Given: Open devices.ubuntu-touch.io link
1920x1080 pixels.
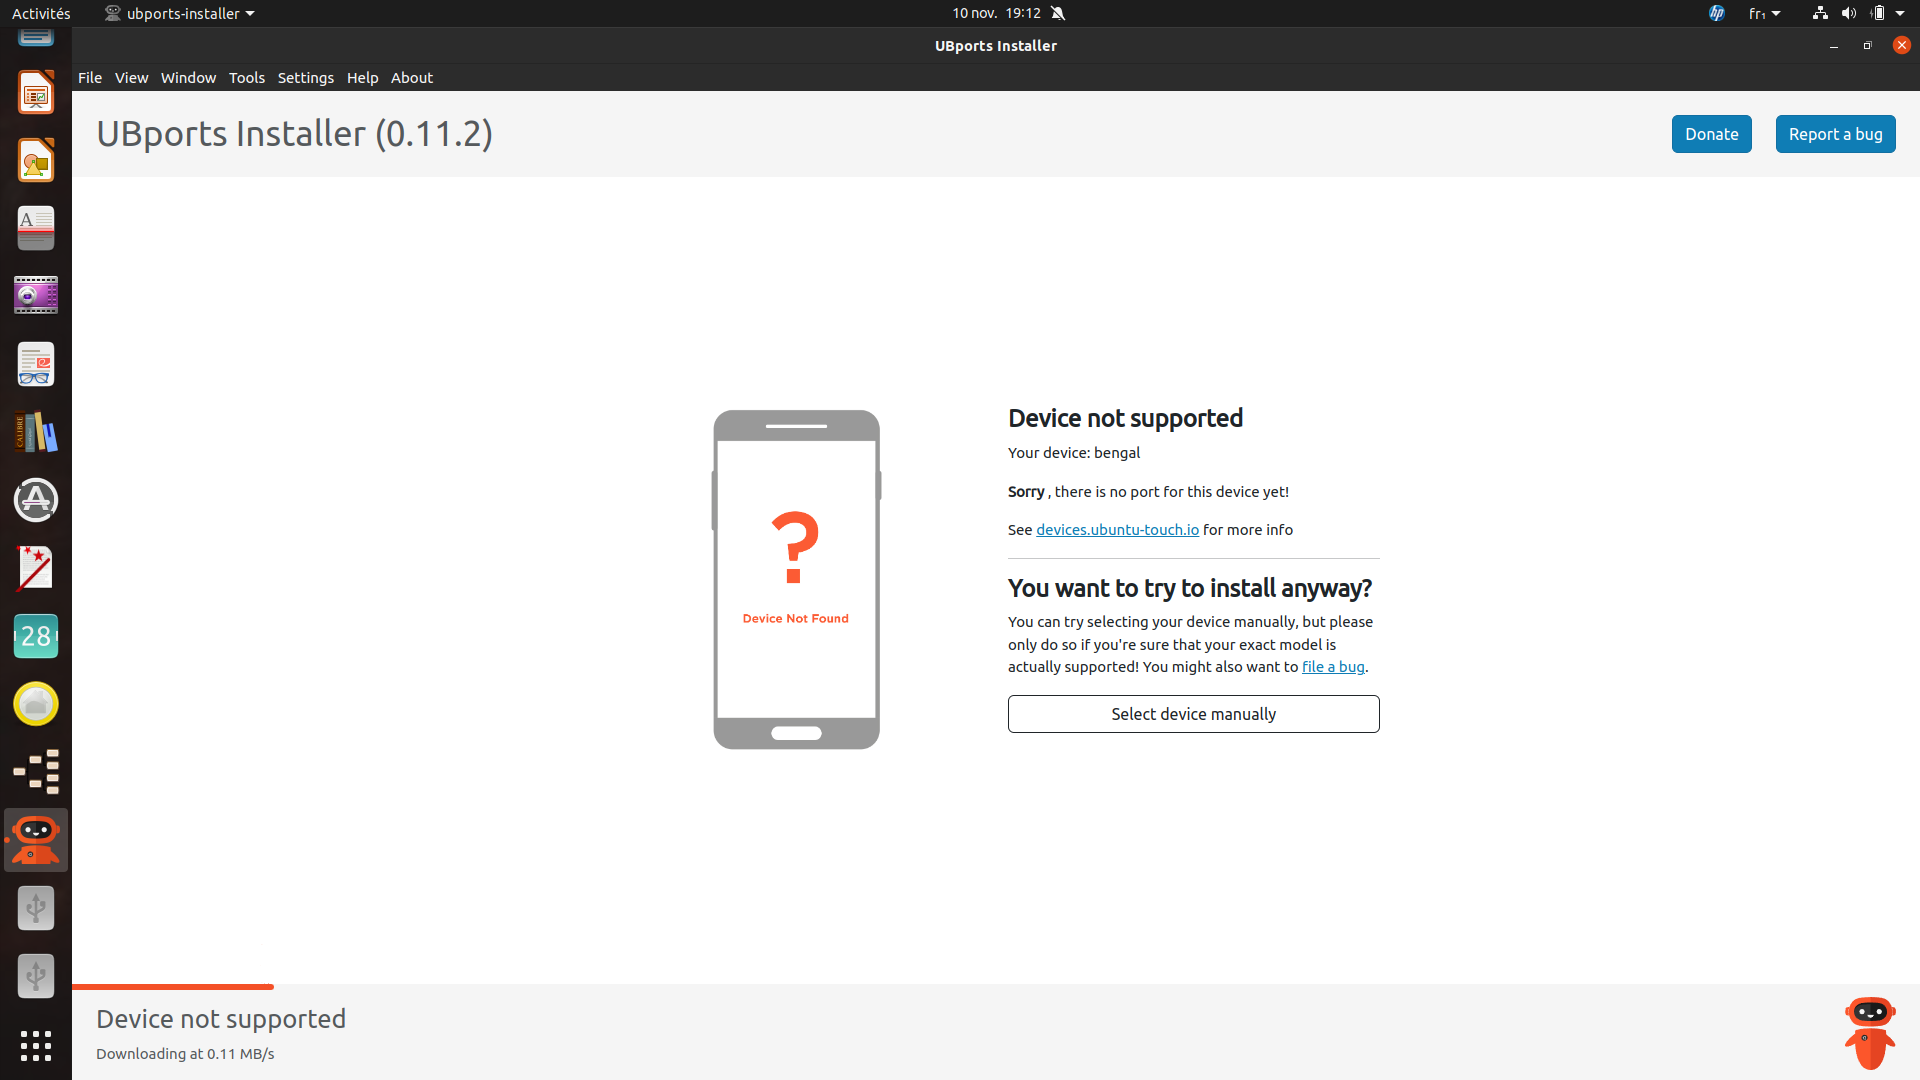Looking at the screenshot, I should click(x=1117, y=530).
